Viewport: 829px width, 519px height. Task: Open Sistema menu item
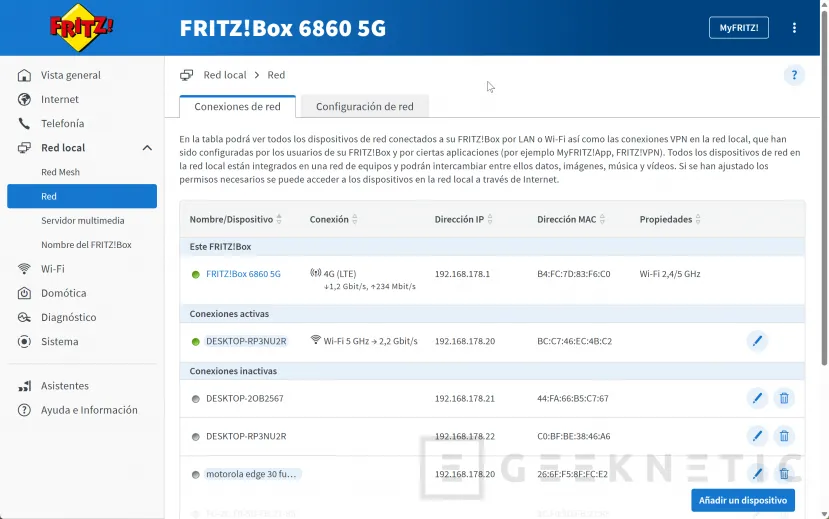pyautogui.click(x=60, y=342)
